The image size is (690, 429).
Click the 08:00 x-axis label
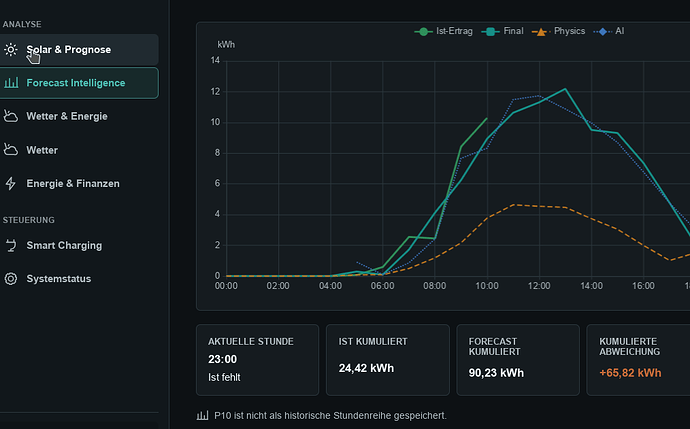point(435,286)
